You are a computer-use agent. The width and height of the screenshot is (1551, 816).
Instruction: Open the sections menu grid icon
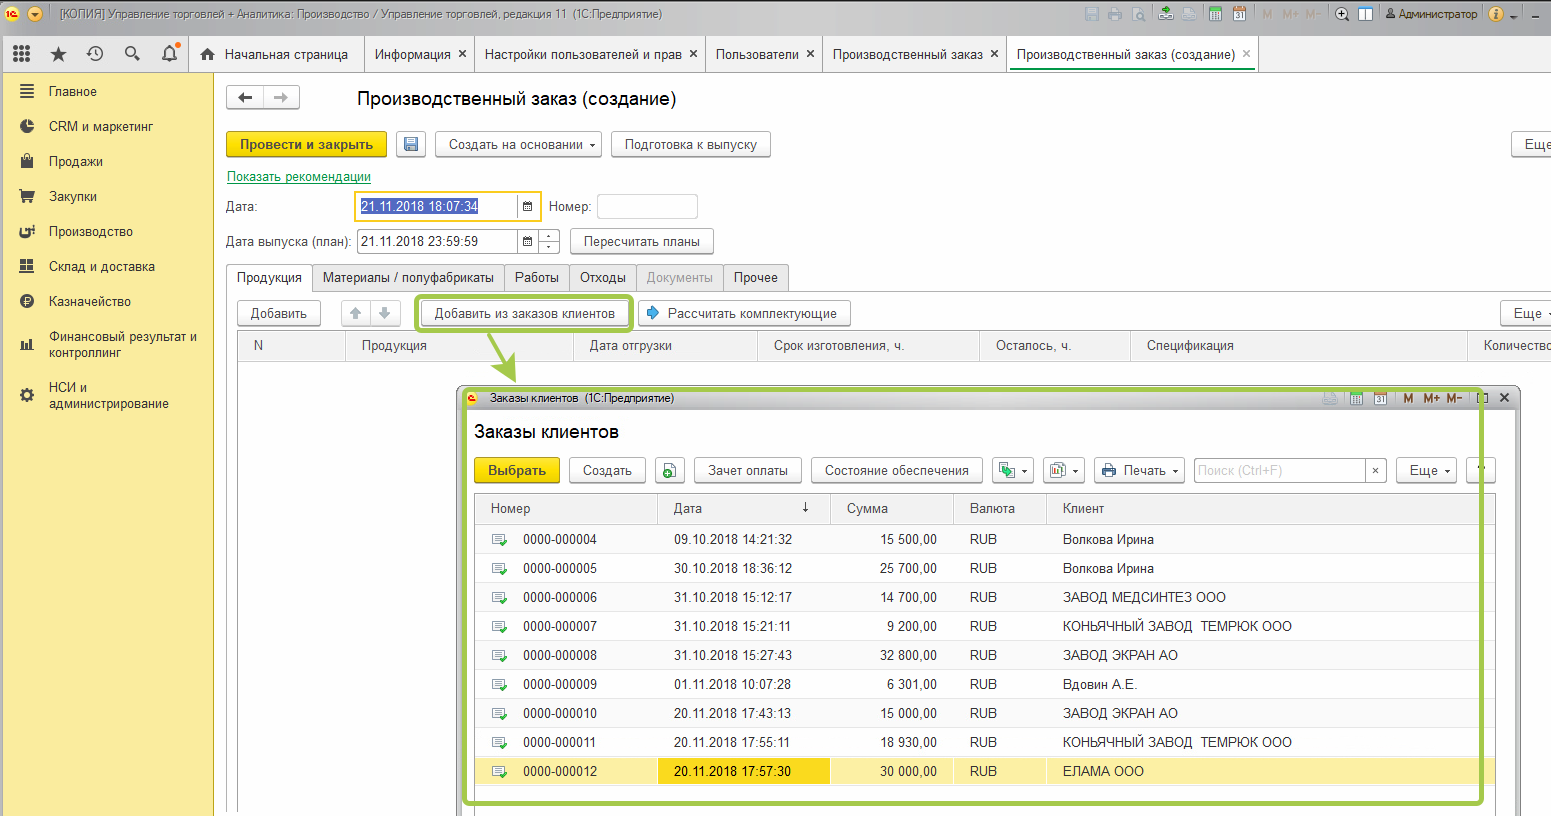(x=21, y=54)
